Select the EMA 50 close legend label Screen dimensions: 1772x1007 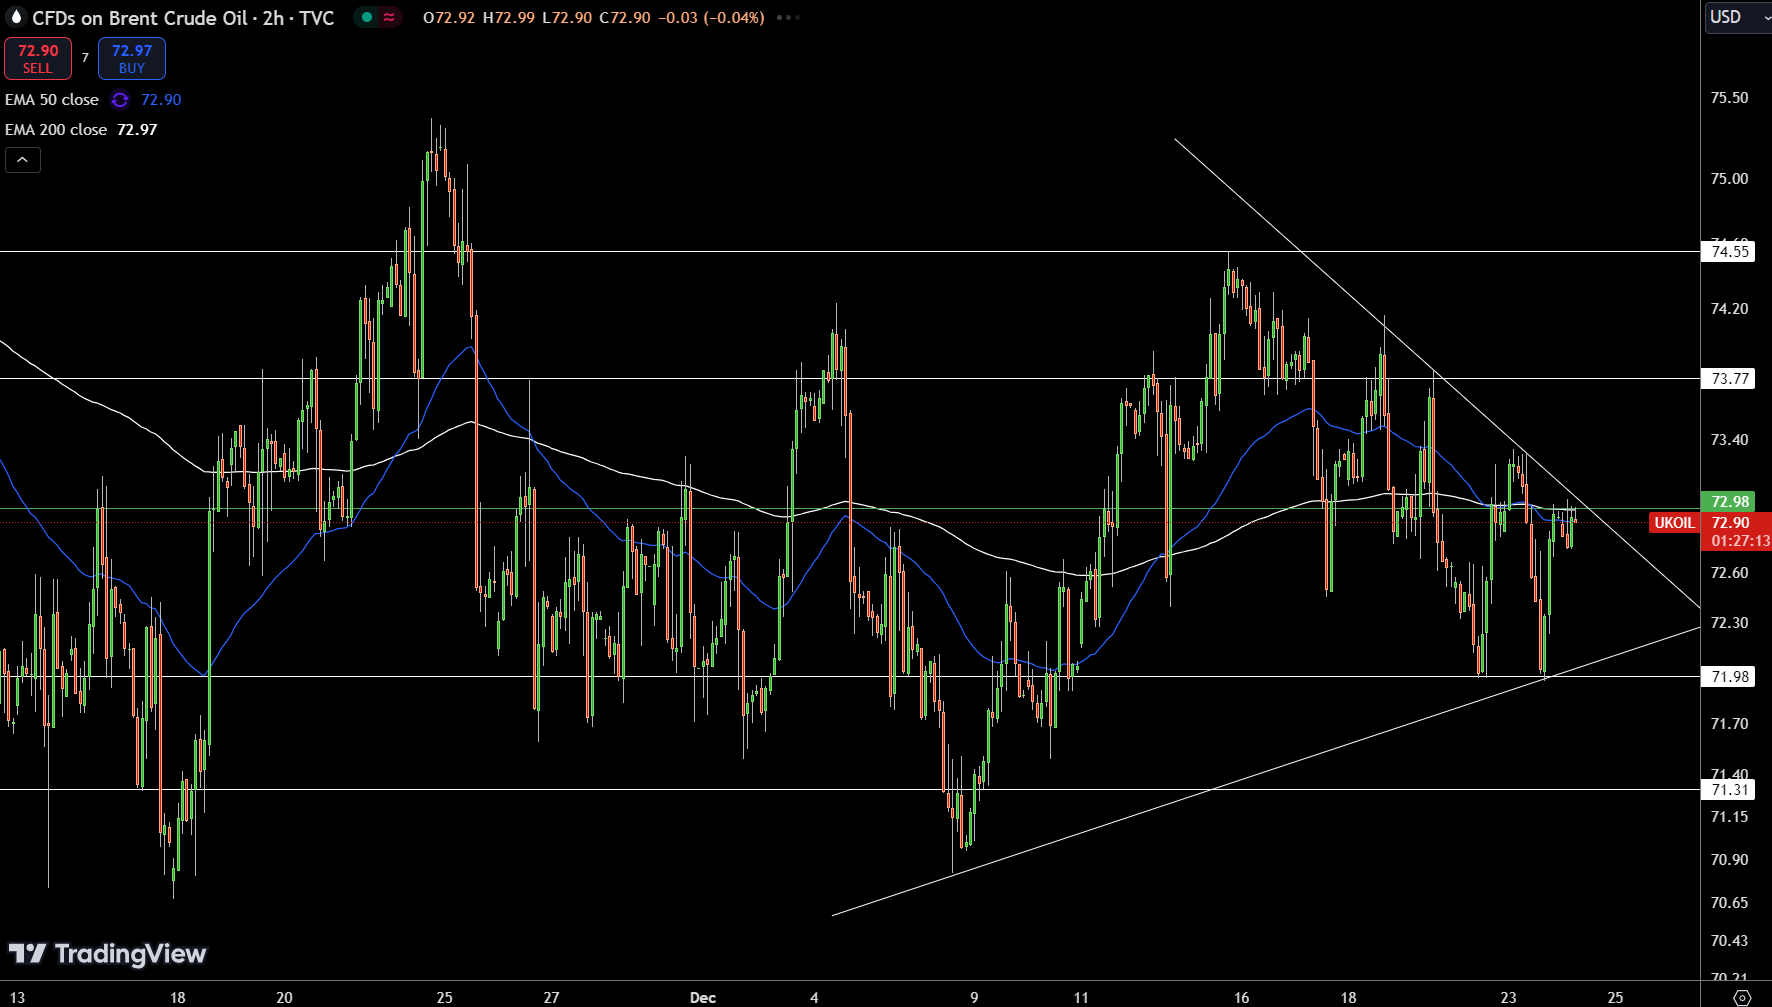(52, 100)
